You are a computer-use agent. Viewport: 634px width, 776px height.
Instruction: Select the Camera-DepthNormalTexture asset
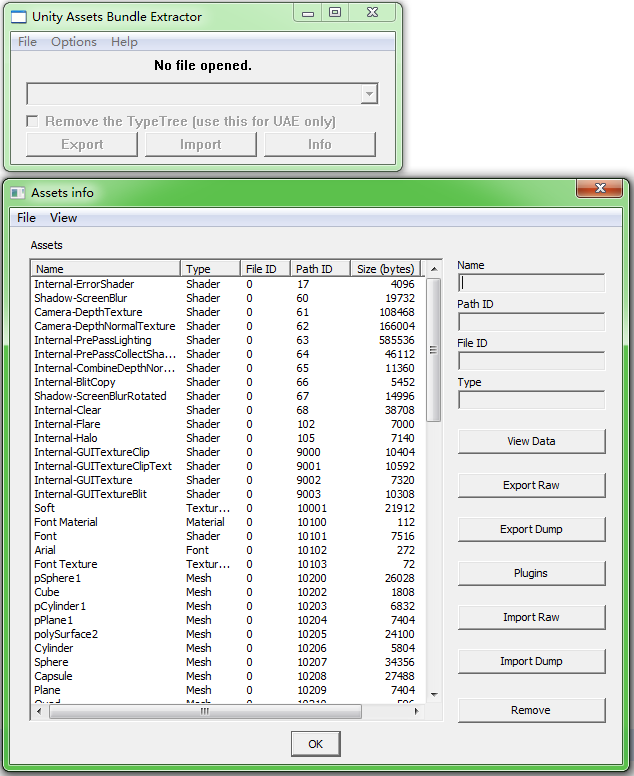228,326
